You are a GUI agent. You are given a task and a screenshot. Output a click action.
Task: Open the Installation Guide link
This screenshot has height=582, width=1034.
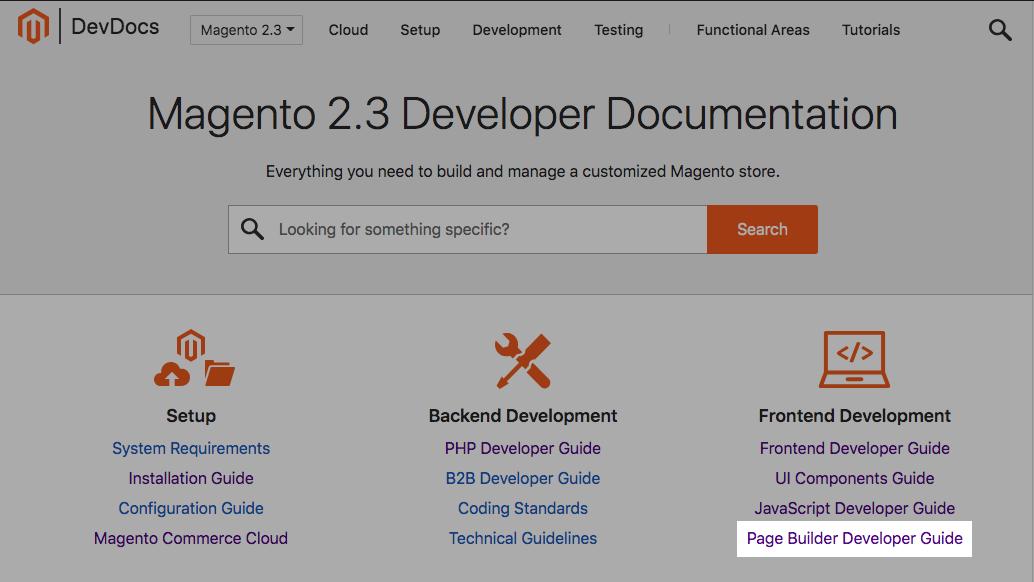click(191, 479)
